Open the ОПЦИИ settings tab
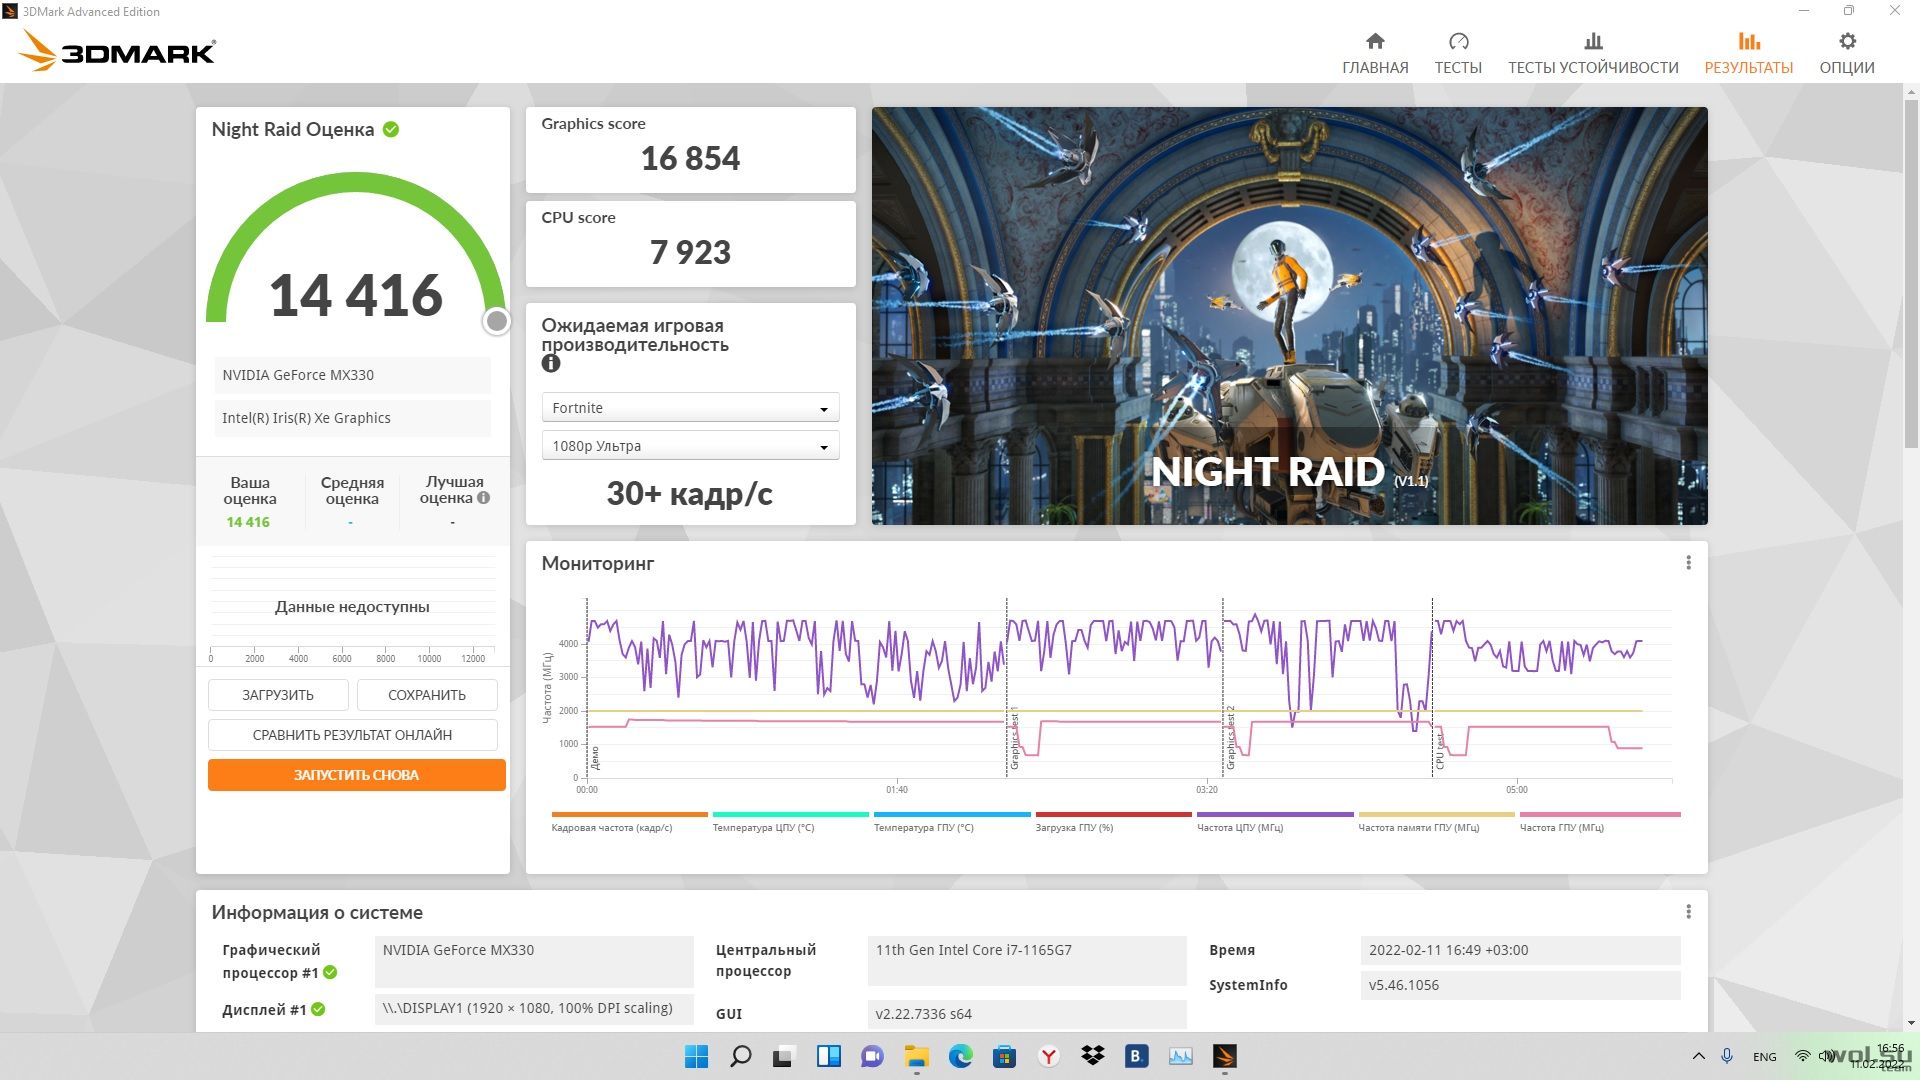The image size is (1920, 1080). click(x=1847, y=53)
